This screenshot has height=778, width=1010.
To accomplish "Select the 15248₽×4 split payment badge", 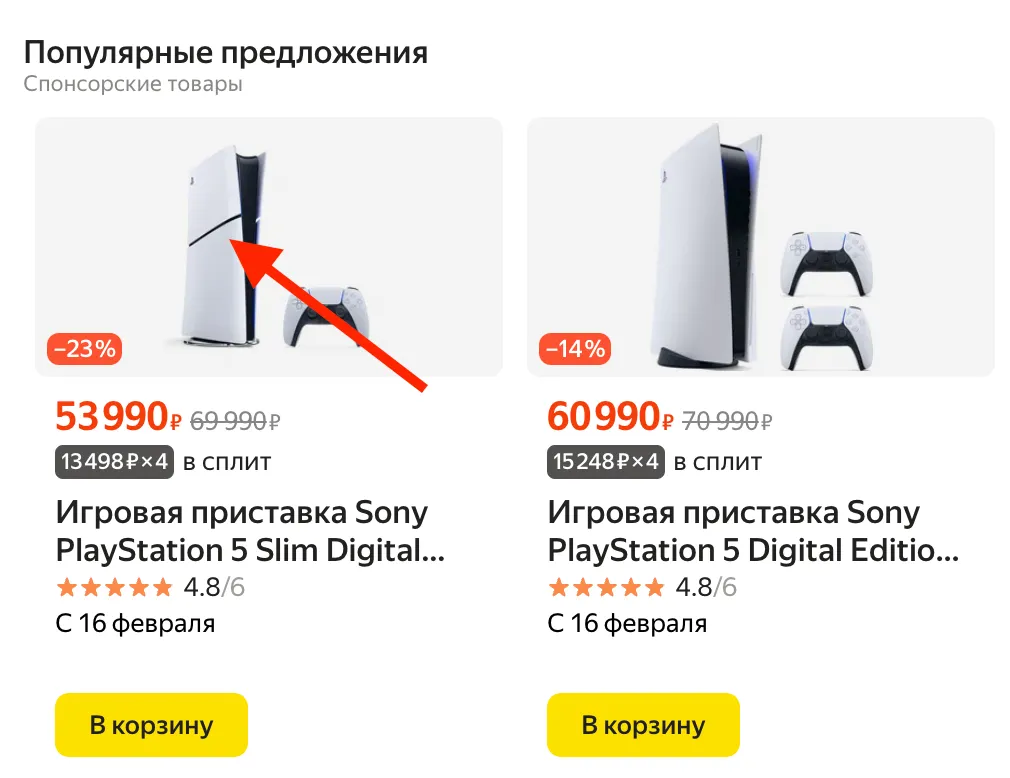I will click(605, 462).
